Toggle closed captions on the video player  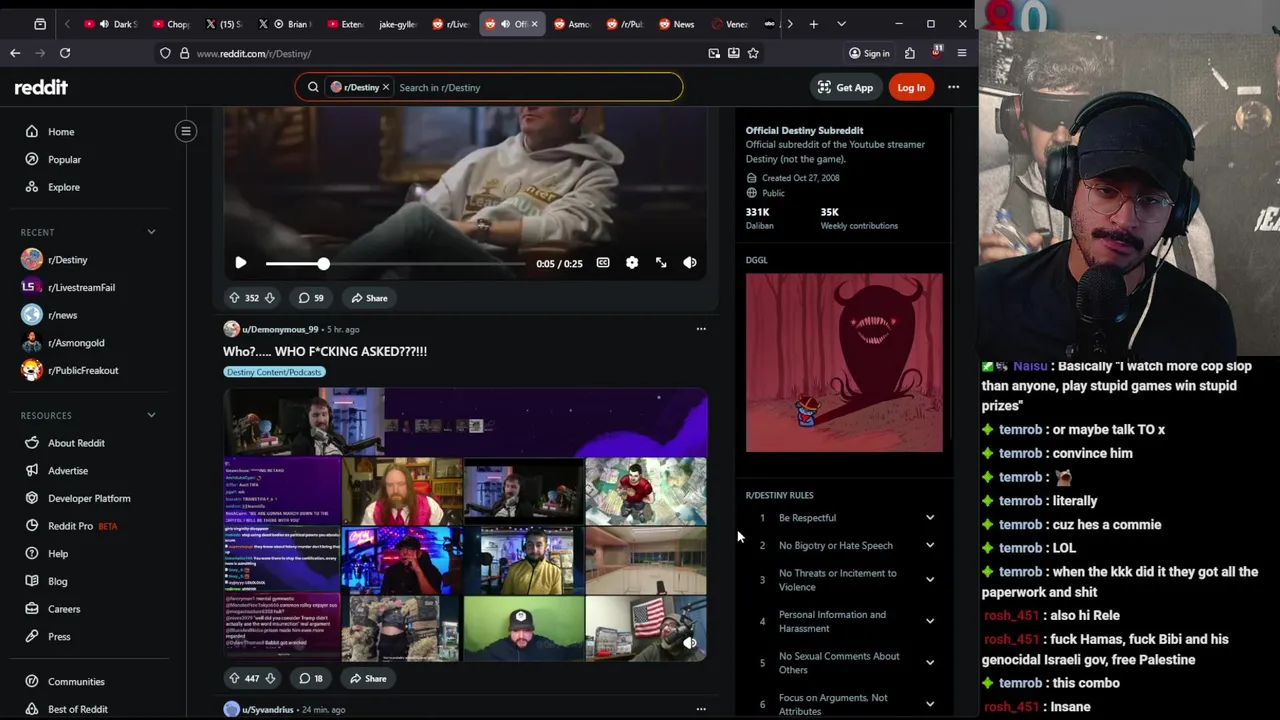pyautogui.click(x=603, y=263)
